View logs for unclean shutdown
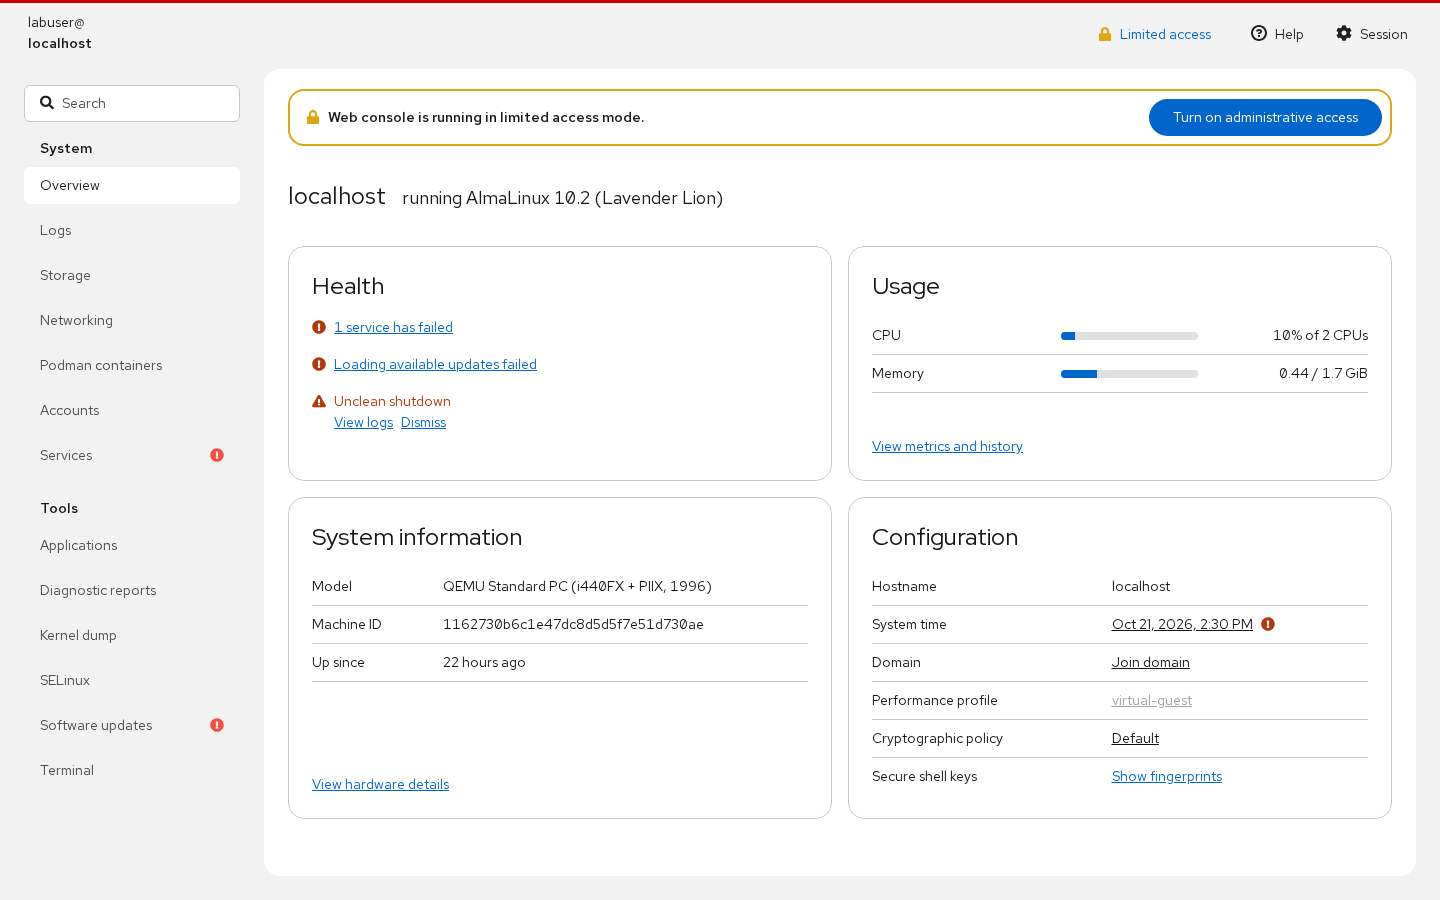The image size is (1440, 900). [x=363, y=422]
